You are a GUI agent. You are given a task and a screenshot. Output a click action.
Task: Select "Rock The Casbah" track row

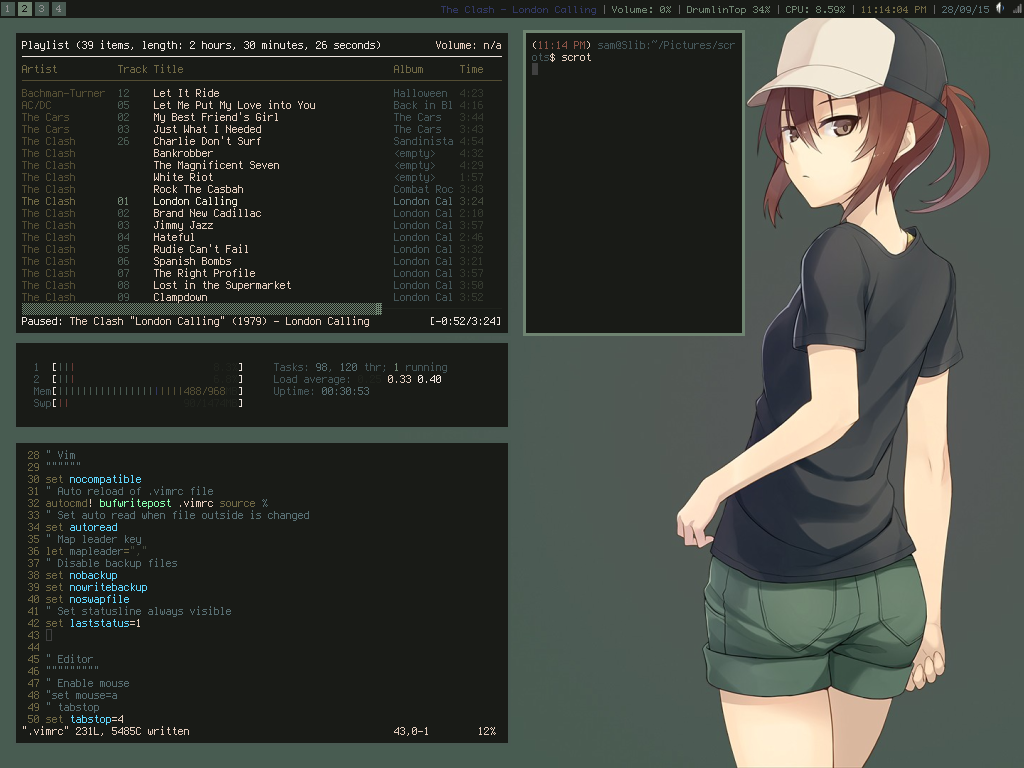[x=198, y=189]
